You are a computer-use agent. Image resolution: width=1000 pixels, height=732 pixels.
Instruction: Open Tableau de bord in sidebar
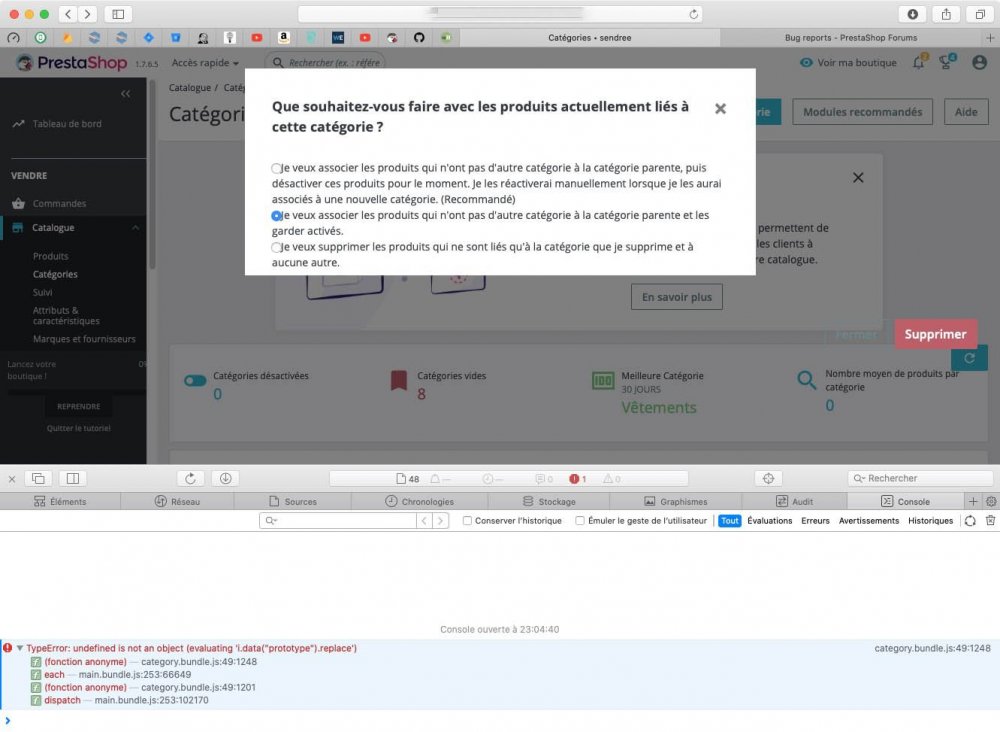pos(67,124)
